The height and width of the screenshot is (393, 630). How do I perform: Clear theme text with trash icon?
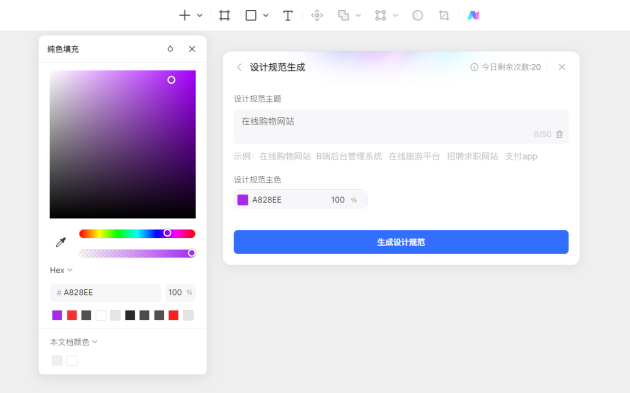pyautogui.click(x=559, y=134)
